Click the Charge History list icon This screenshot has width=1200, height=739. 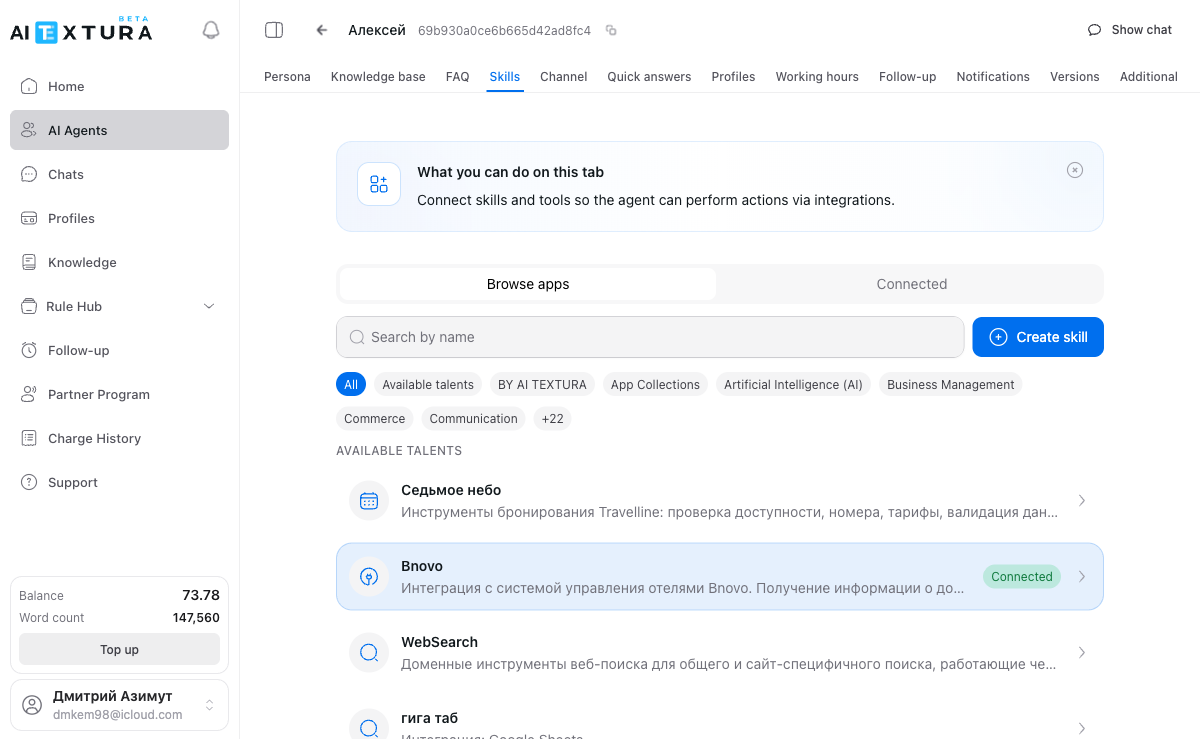[x=30, y=438]
